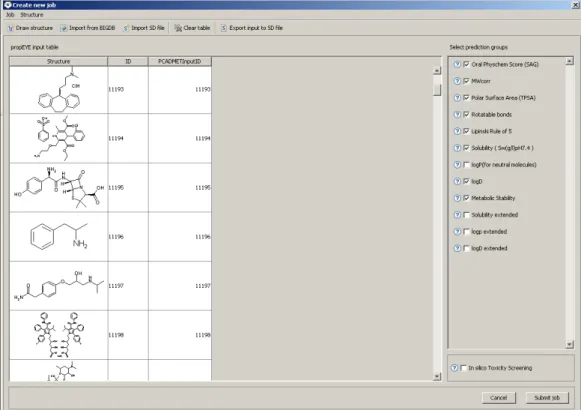The width and height of the screenshot is (581, 410).
Task: Click Import from BIGDB toolbar button
Action: (88, 28)
